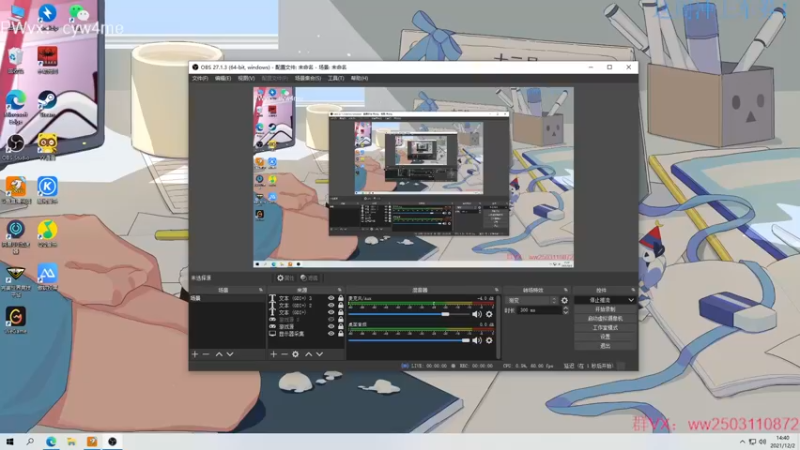Click the 启动虚拟摄像机 button
This screenshot has width=800, height=450.
[605, 319]
